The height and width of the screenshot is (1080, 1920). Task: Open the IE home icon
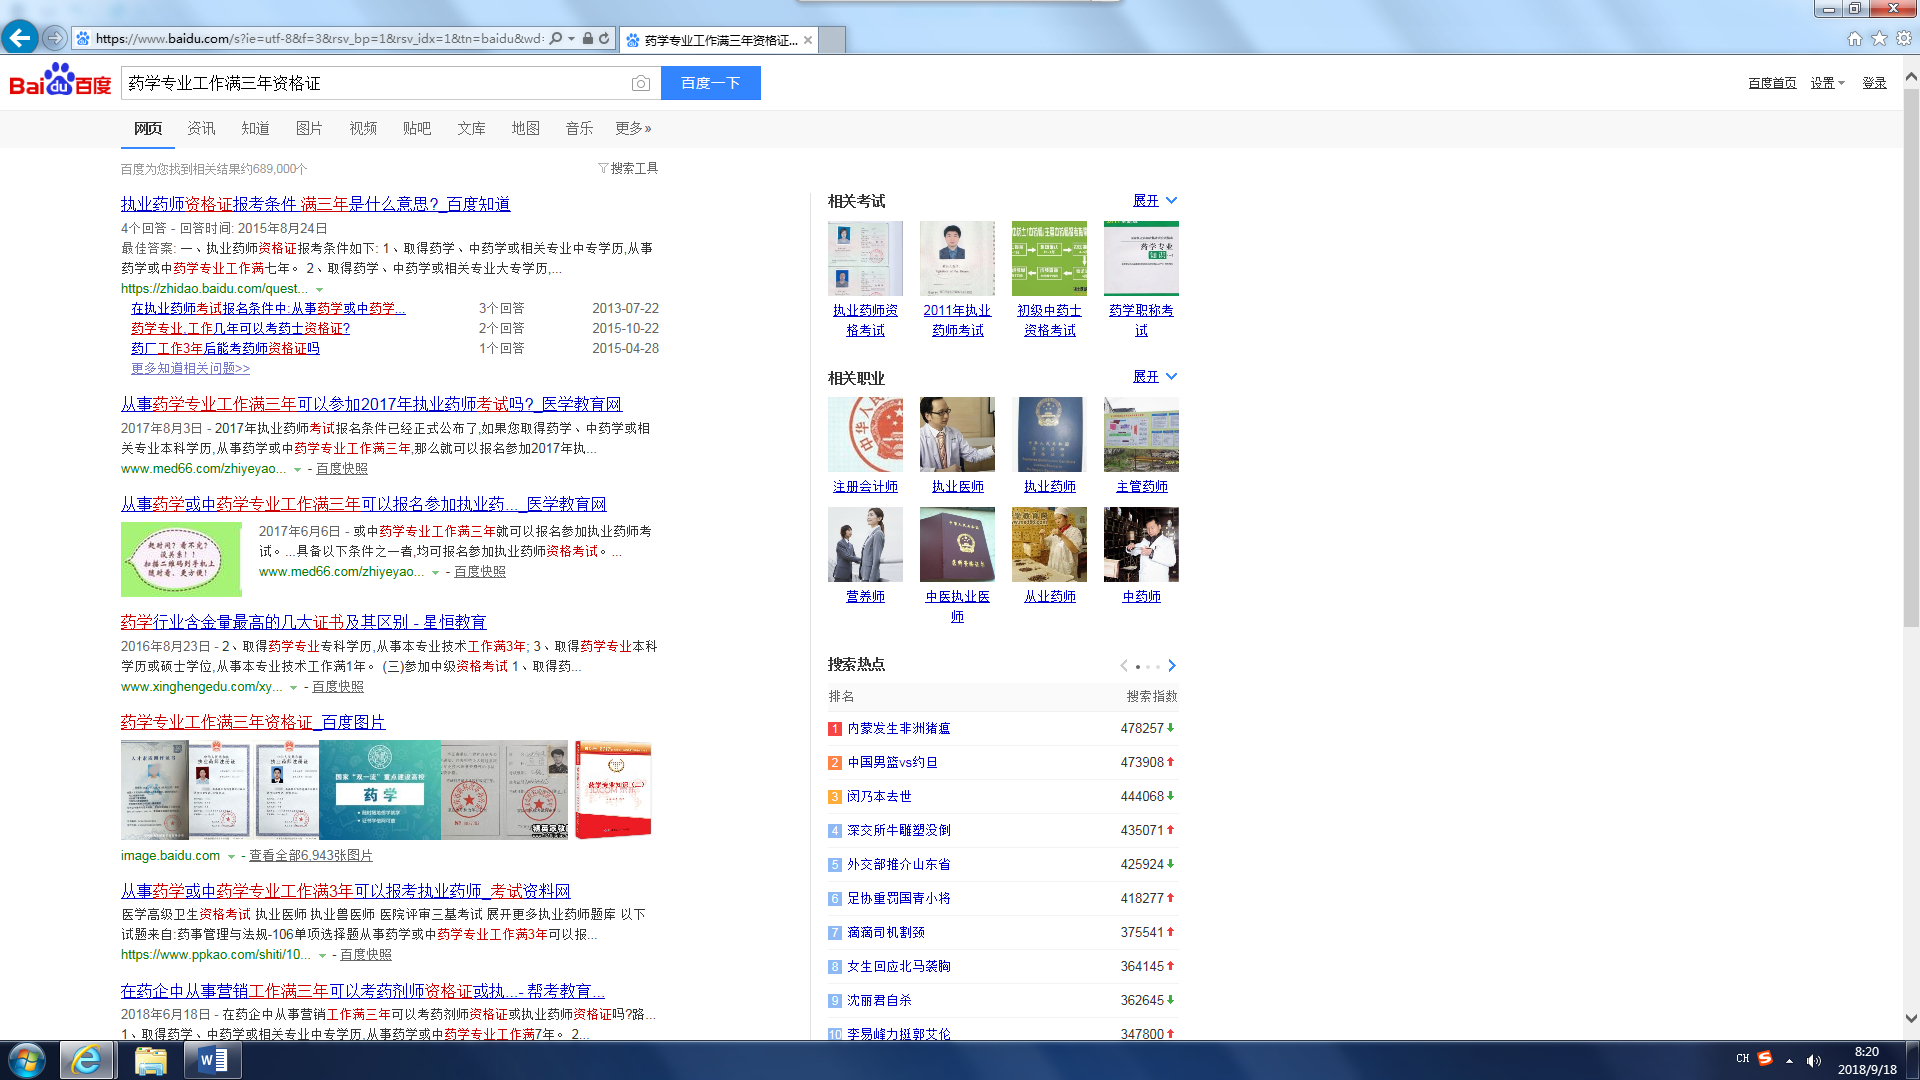(1854, 38)
